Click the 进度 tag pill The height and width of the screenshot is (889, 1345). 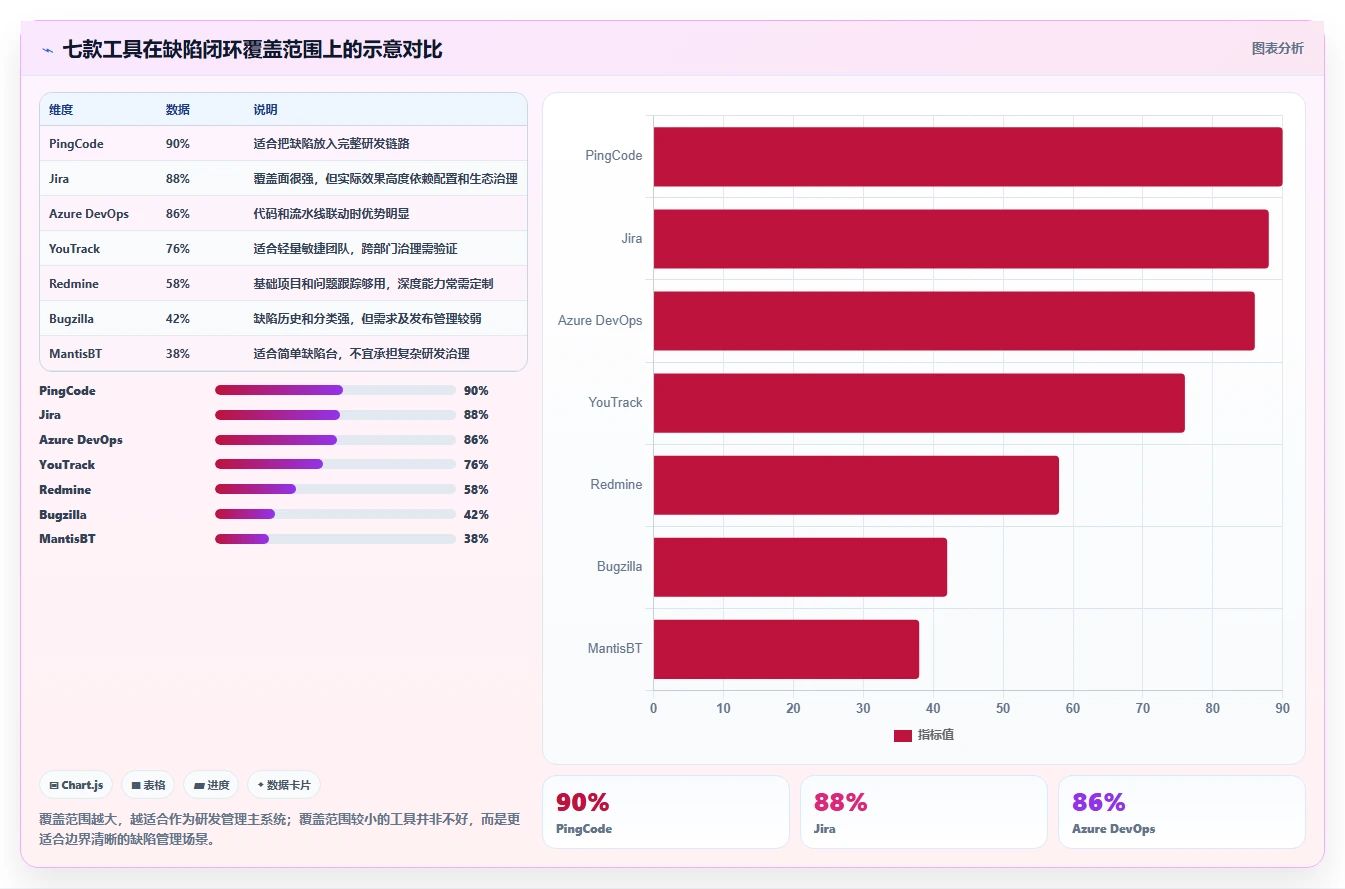pyautogui.click(x=212, y=785)
